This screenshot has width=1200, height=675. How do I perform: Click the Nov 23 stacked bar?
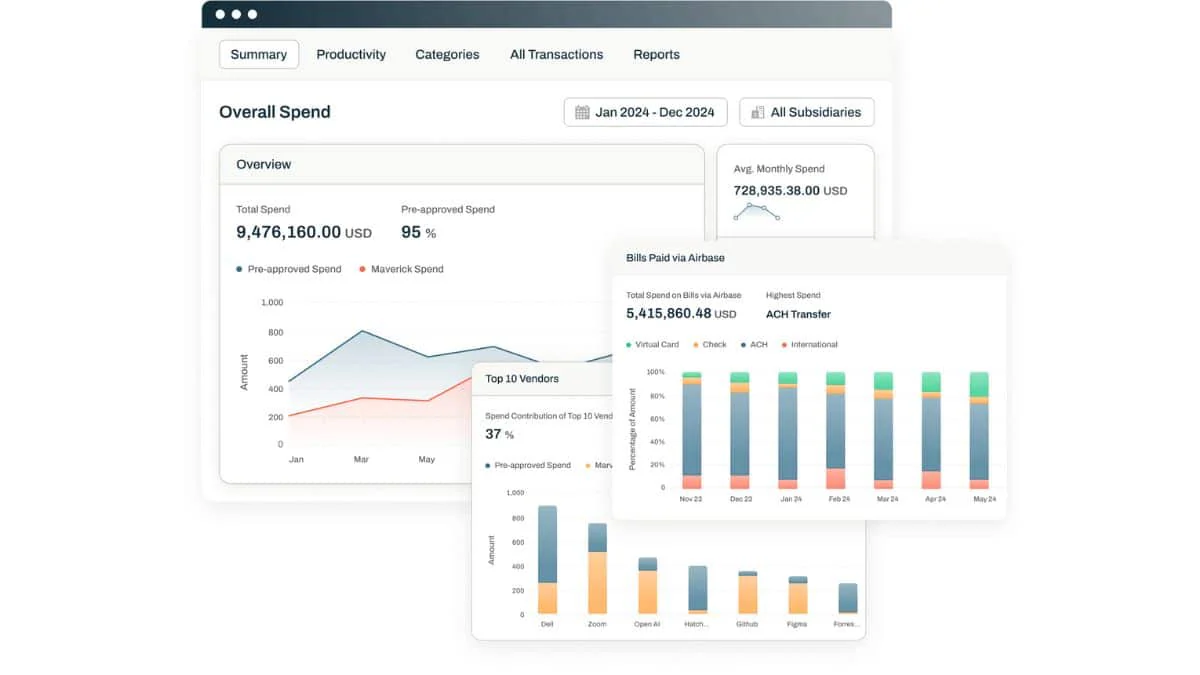pyautogui.click(x=691, y=431)
